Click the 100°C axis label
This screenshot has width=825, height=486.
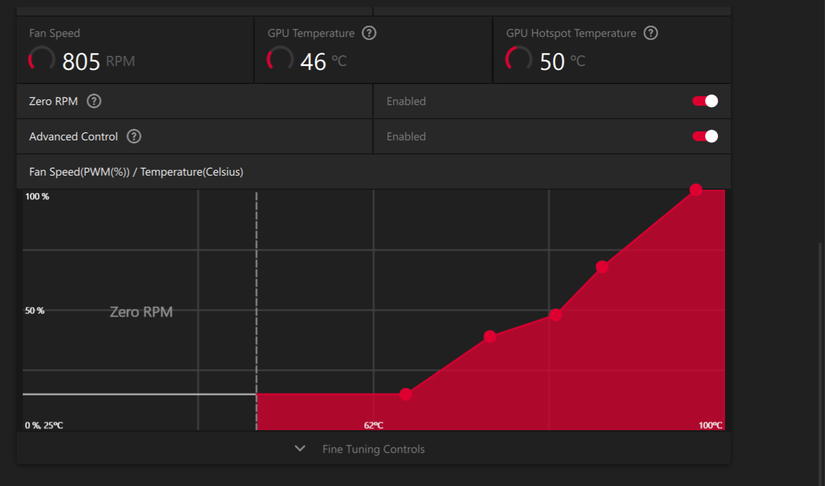pyautogui.click(x=710, y=425)
